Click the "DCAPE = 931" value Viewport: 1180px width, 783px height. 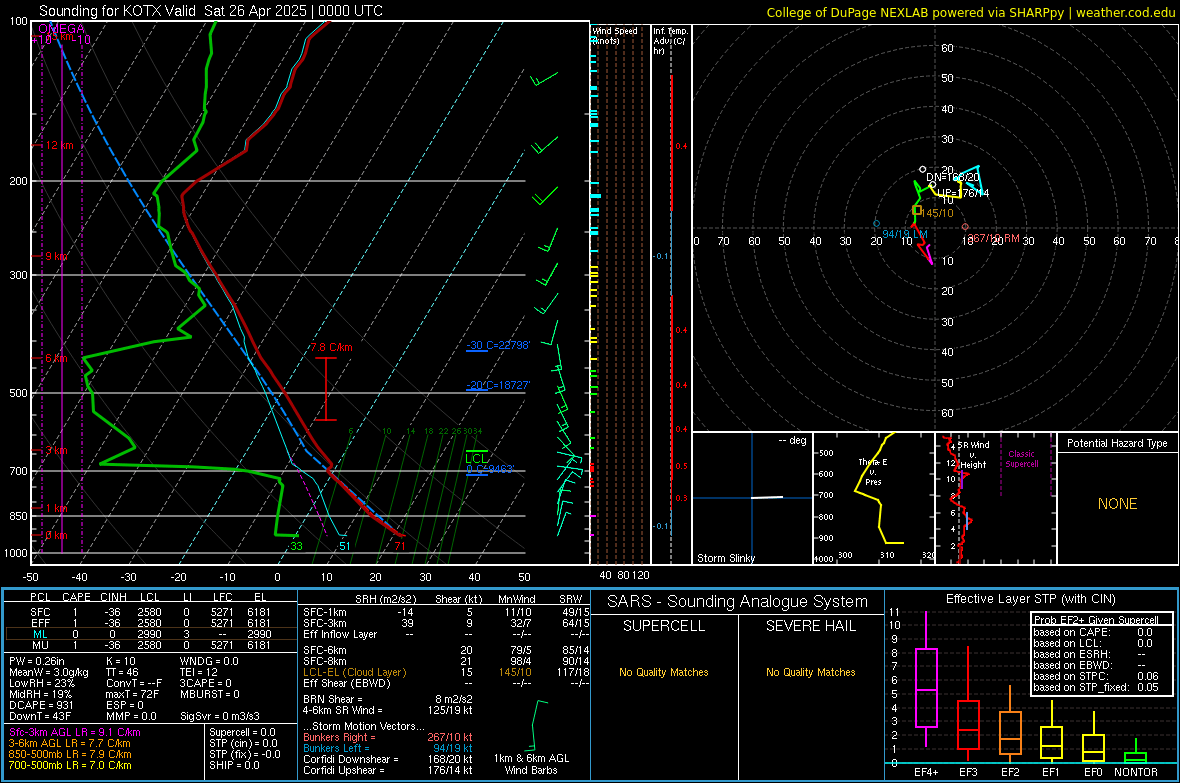coord(39,705)
